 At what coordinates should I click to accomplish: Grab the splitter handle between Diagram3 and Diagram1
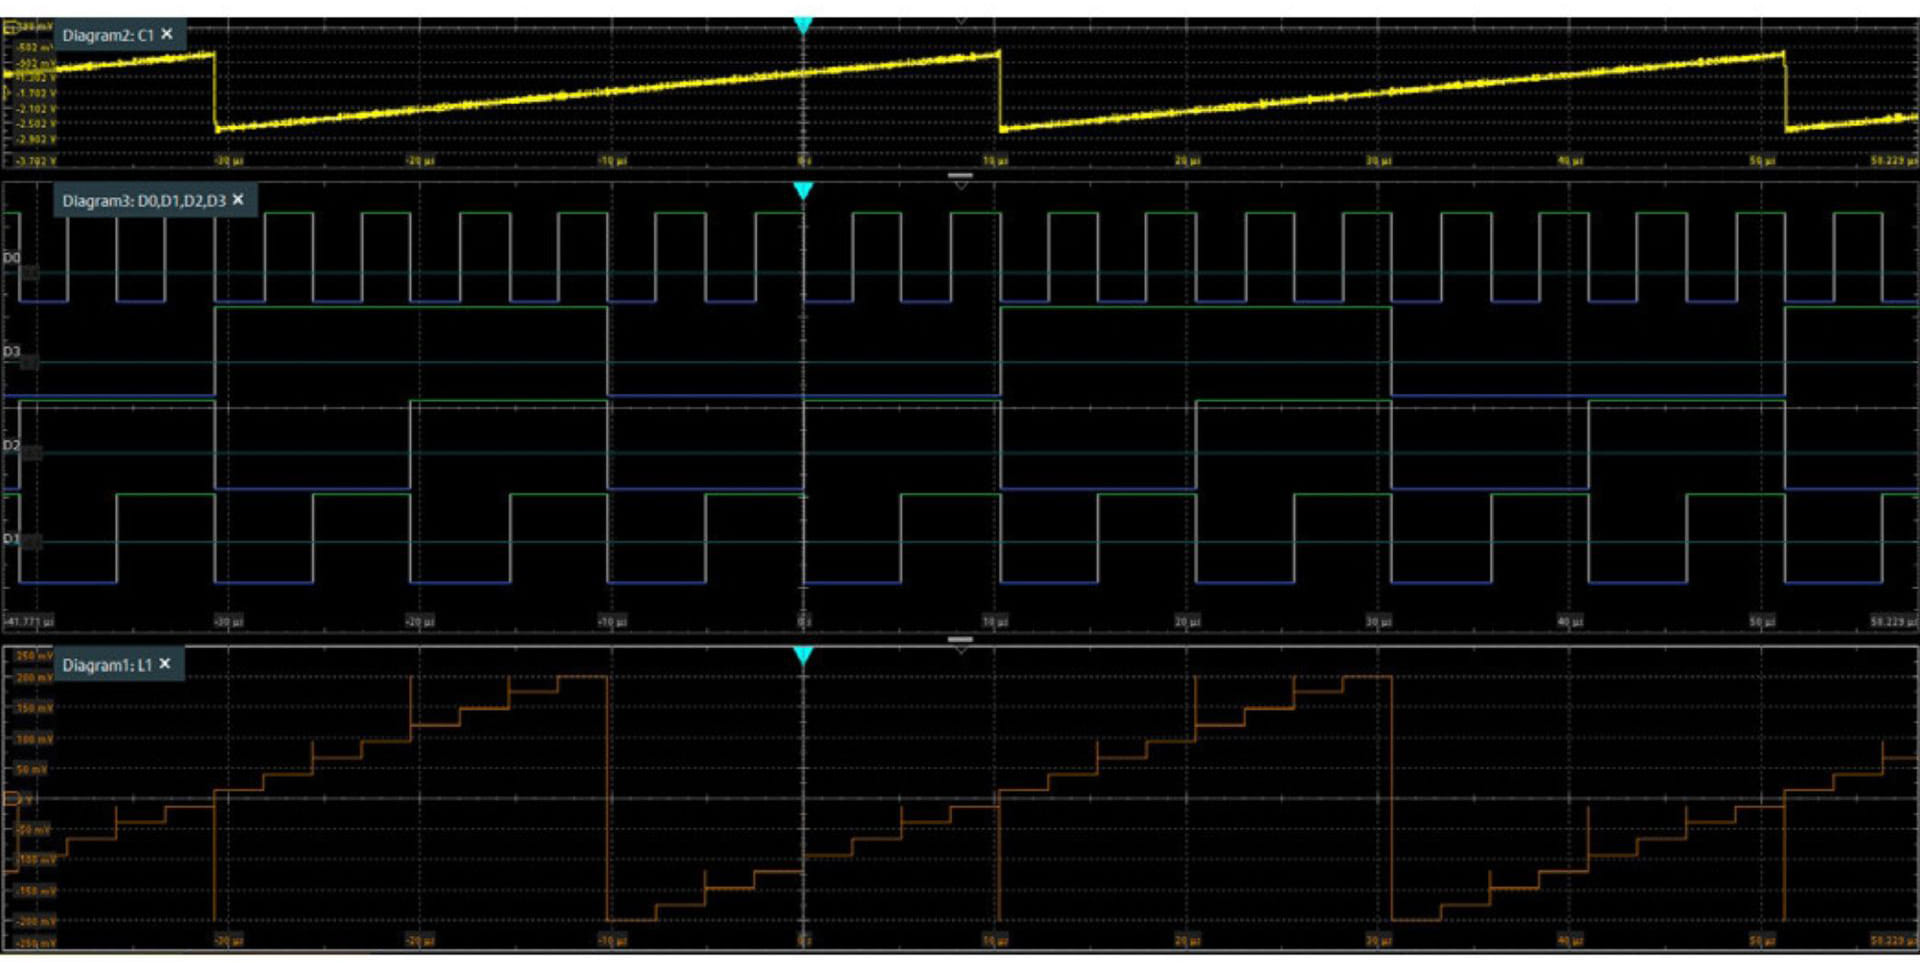pyautogui.click(x=960, y=639)
